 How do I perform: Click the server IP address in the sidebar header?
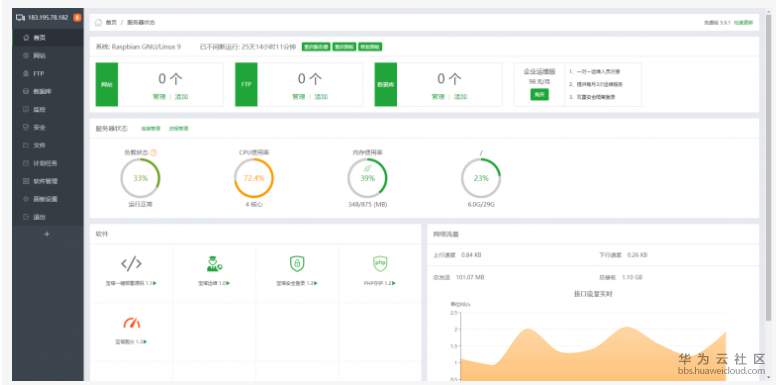tap(48, 17)
